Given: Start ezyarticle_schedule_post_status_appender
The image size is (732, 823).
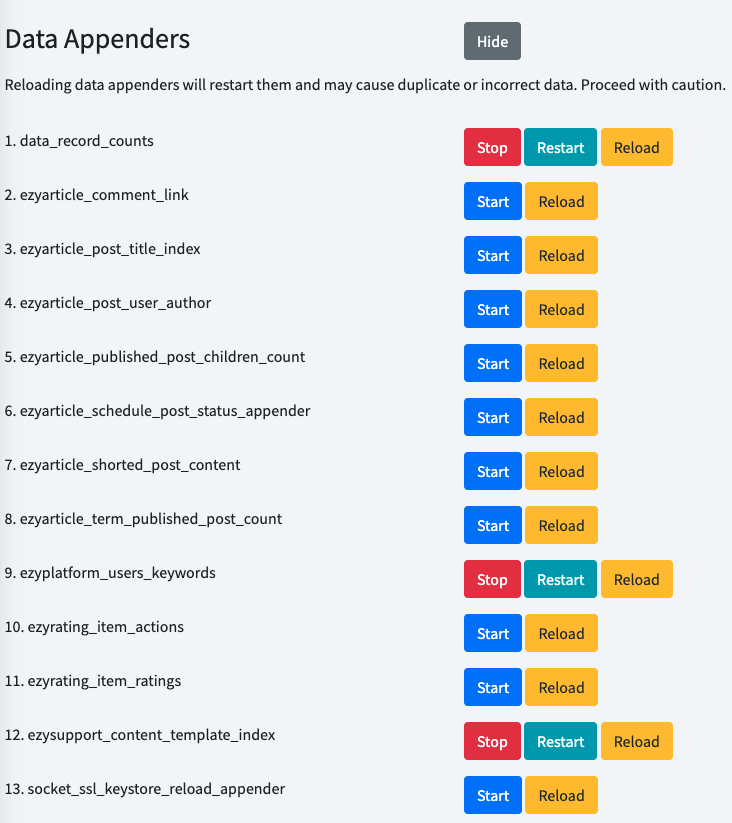Looking at the screenshot, I should pos(493,417).
